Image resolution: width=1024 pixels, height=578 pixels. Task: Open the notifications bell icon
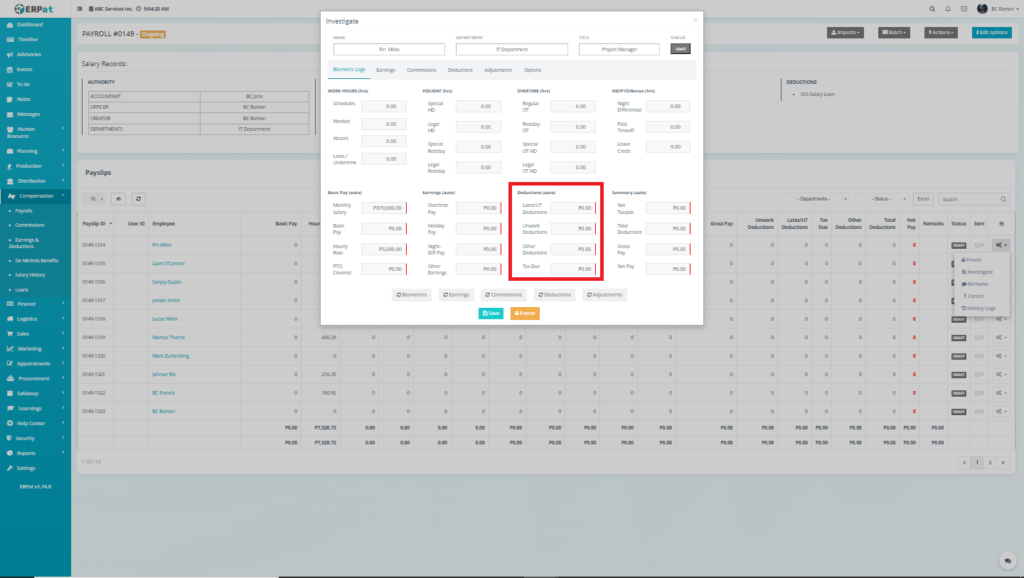tap(948, 8)
